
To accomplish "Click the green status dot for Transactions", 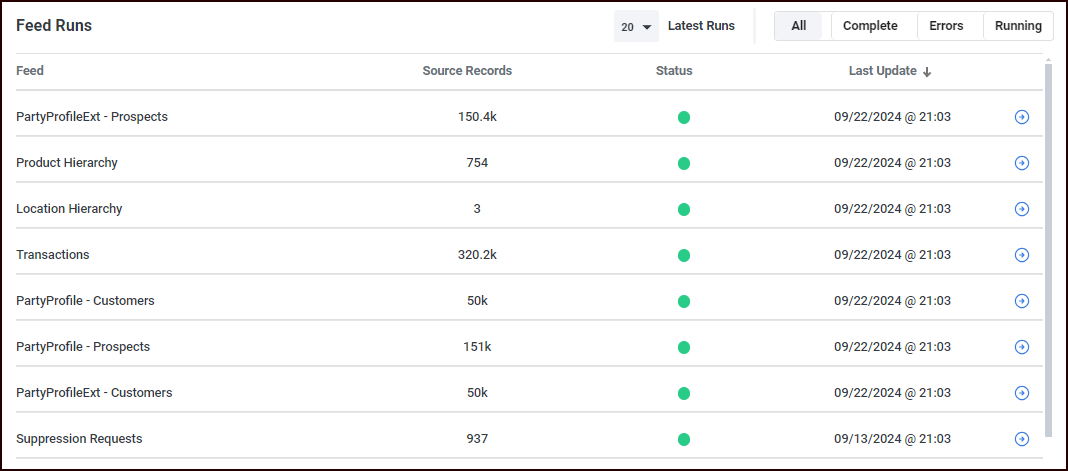I will (684, 255).
